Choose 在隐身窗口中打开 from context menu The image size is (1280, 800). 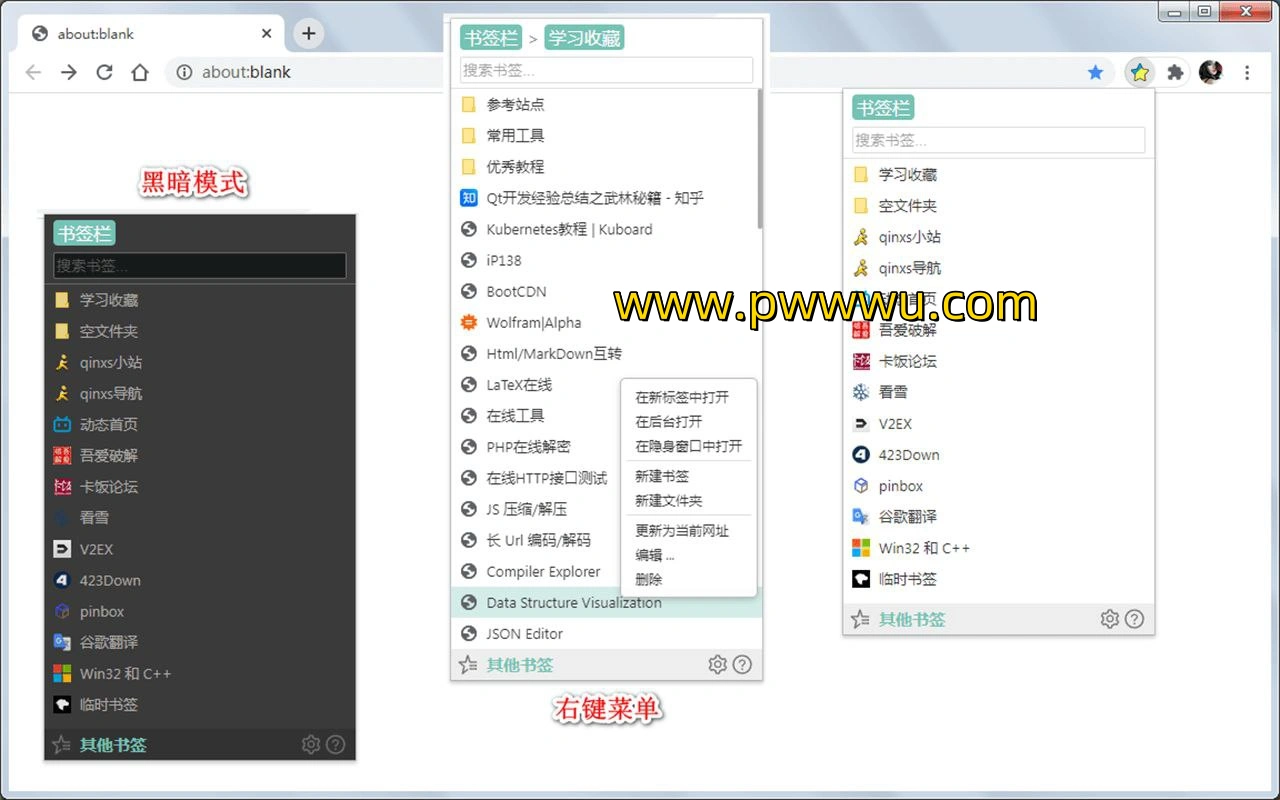coord(689,446)
